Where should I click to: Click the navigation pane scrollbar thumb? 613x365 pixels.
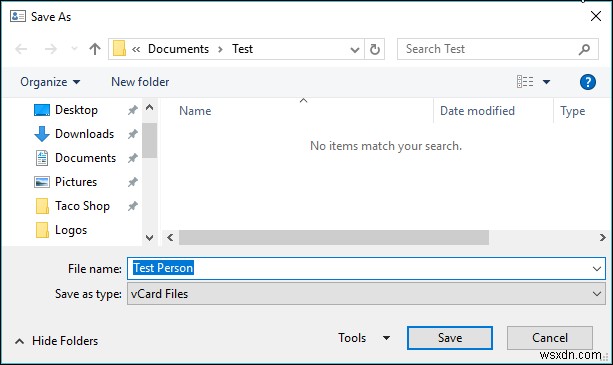click(x=149, y=140)
